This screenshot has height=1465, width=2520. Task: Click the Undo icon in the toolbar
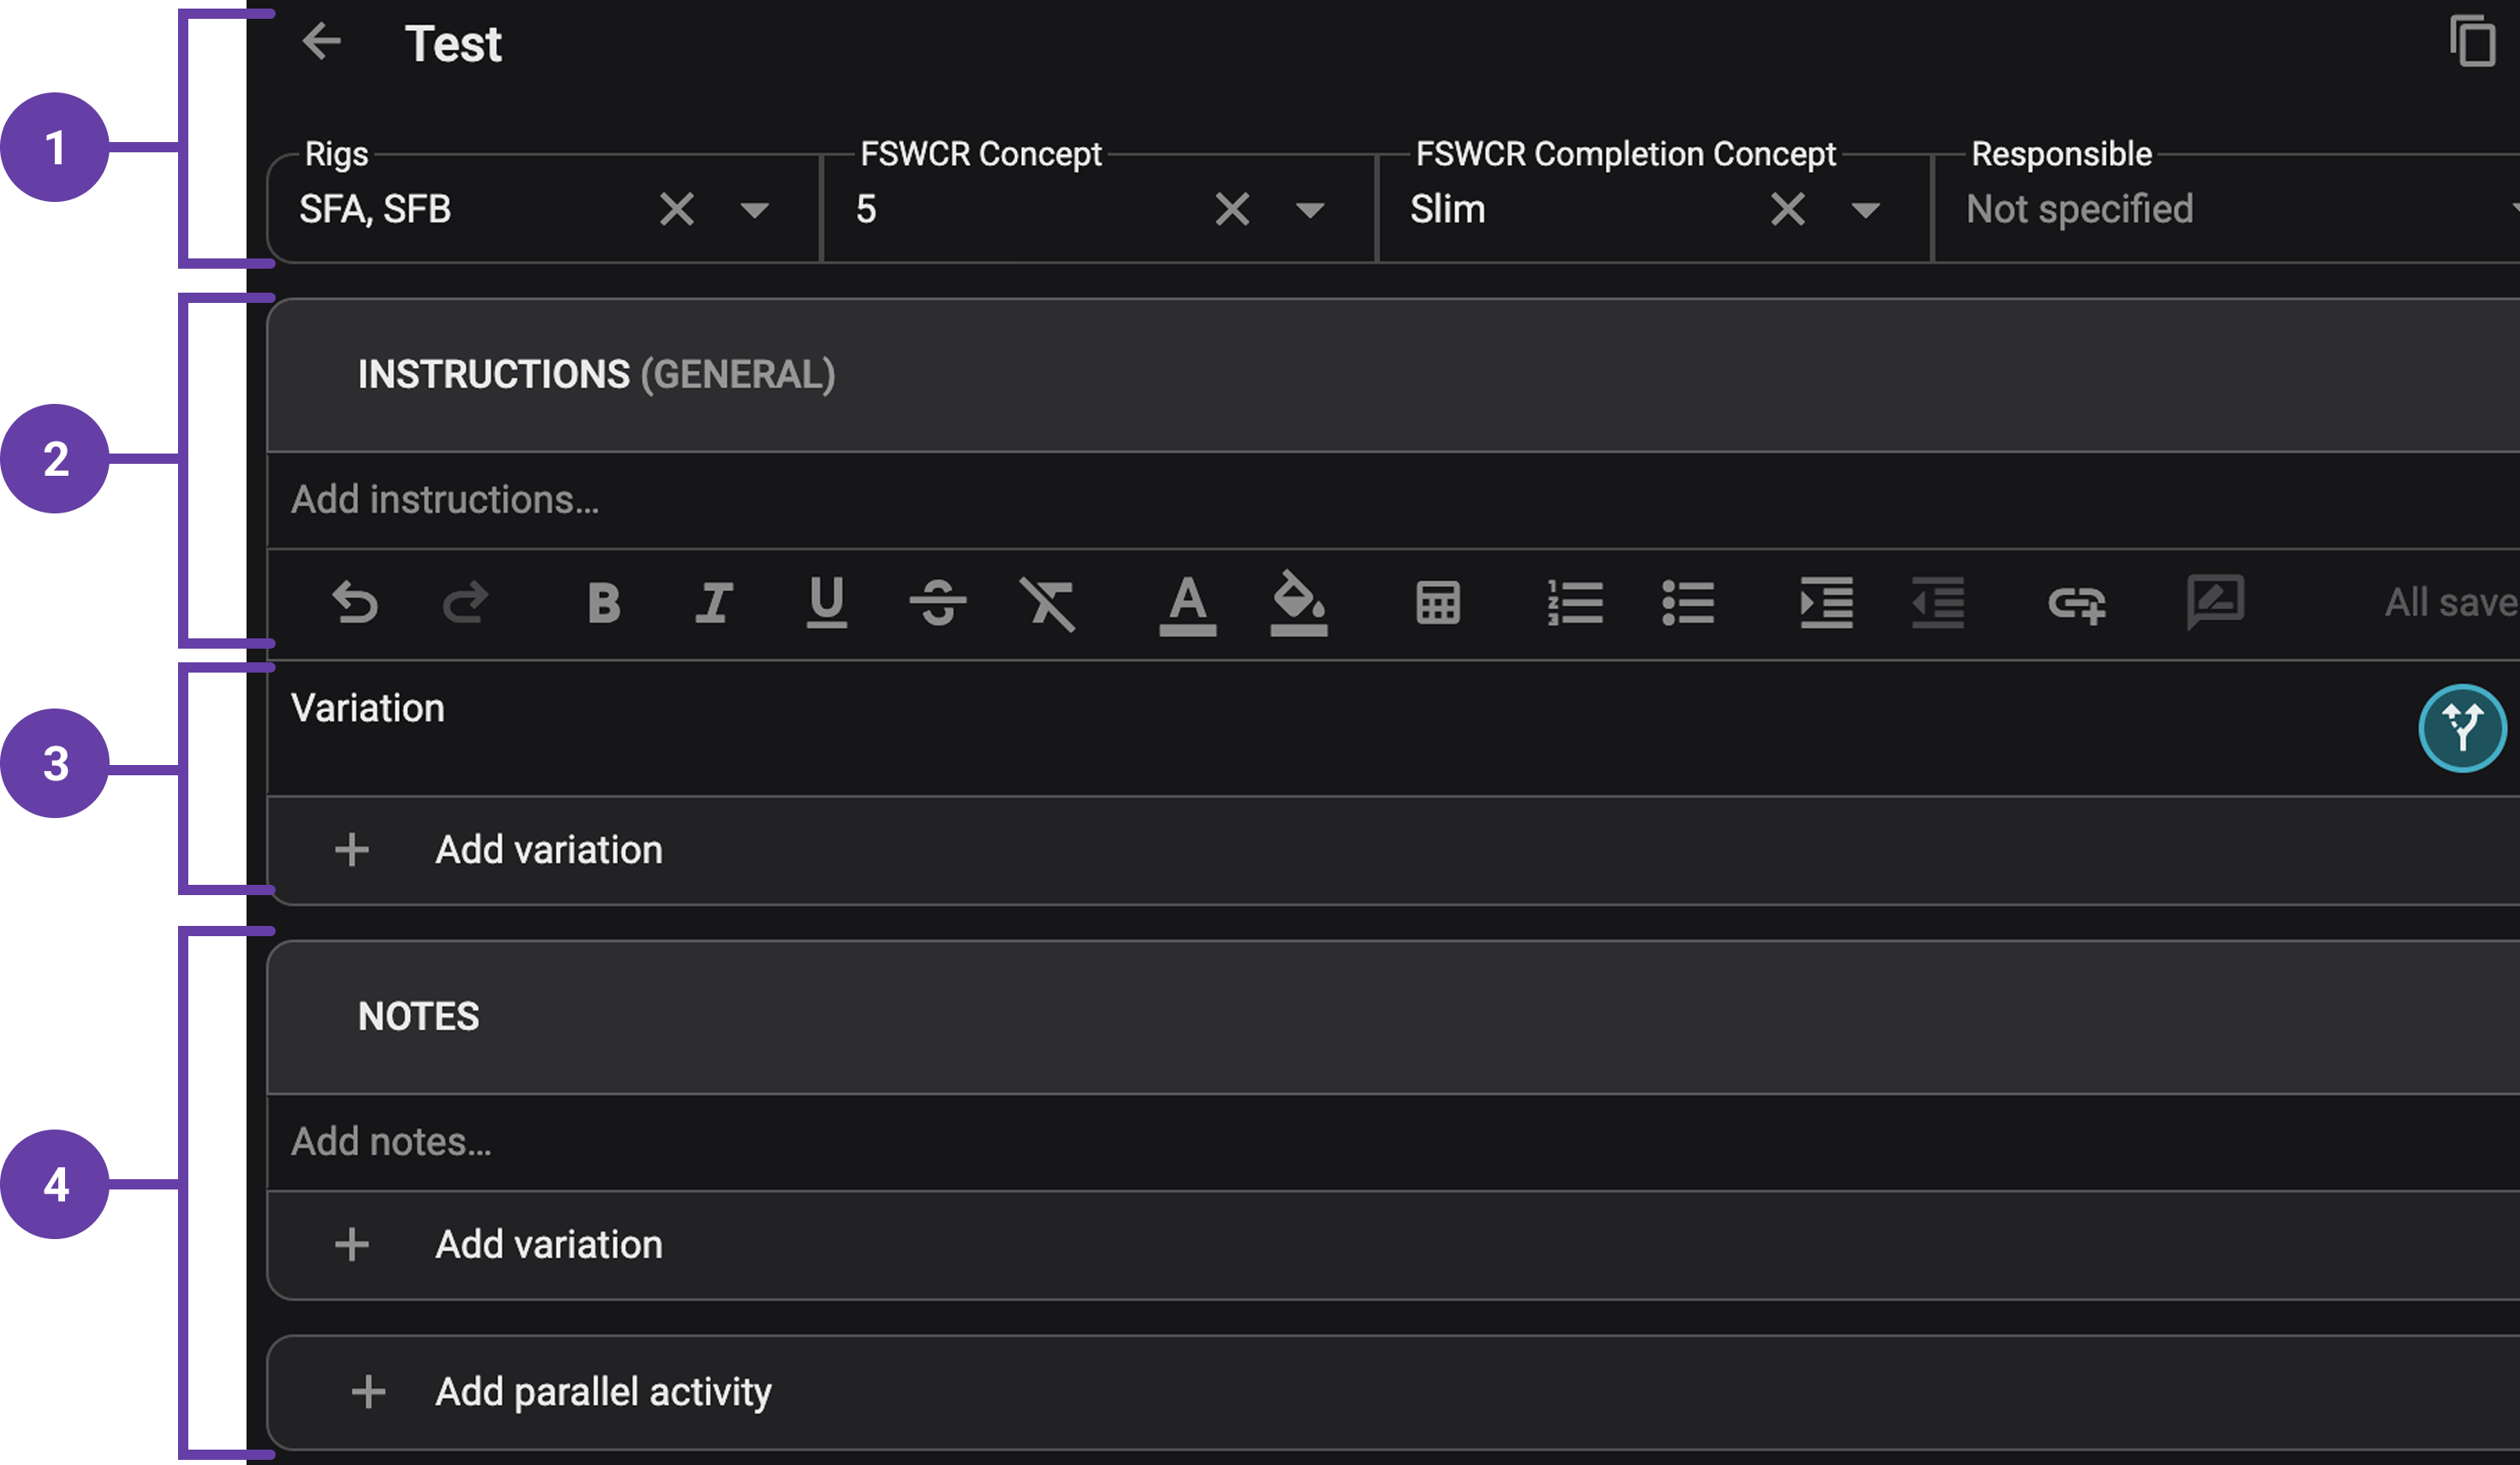(x=357, y=603)
